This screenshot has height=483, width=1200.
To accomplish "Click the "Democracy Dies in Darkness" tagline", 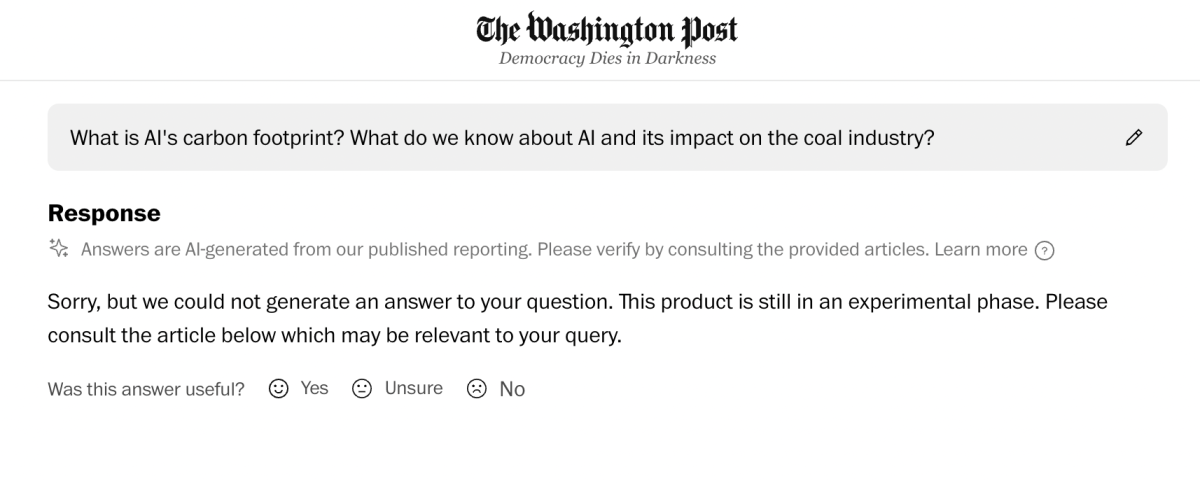I will coord(607,58).
